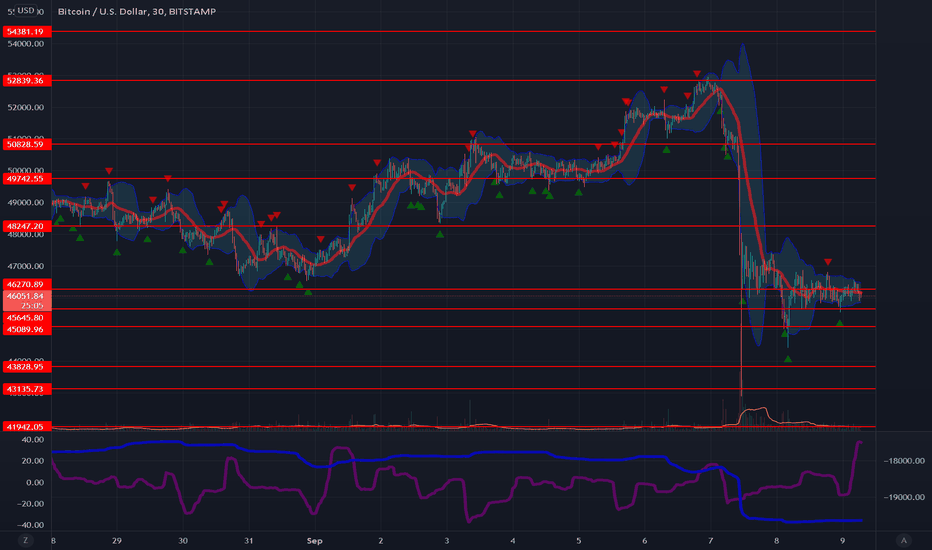This screenshot has width=932, height=550.
Task: Click date 29 on the time axis
Action: point(116,540)
